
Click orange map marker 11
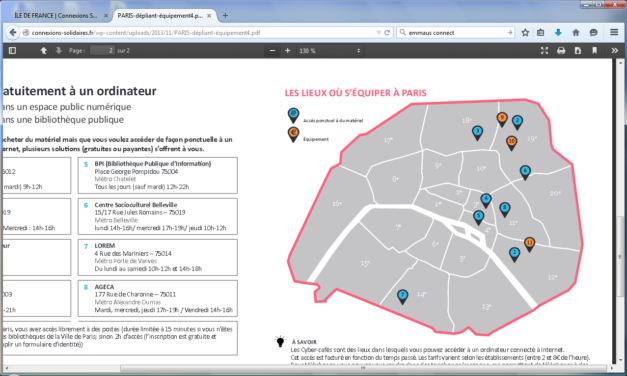point(529,244)
